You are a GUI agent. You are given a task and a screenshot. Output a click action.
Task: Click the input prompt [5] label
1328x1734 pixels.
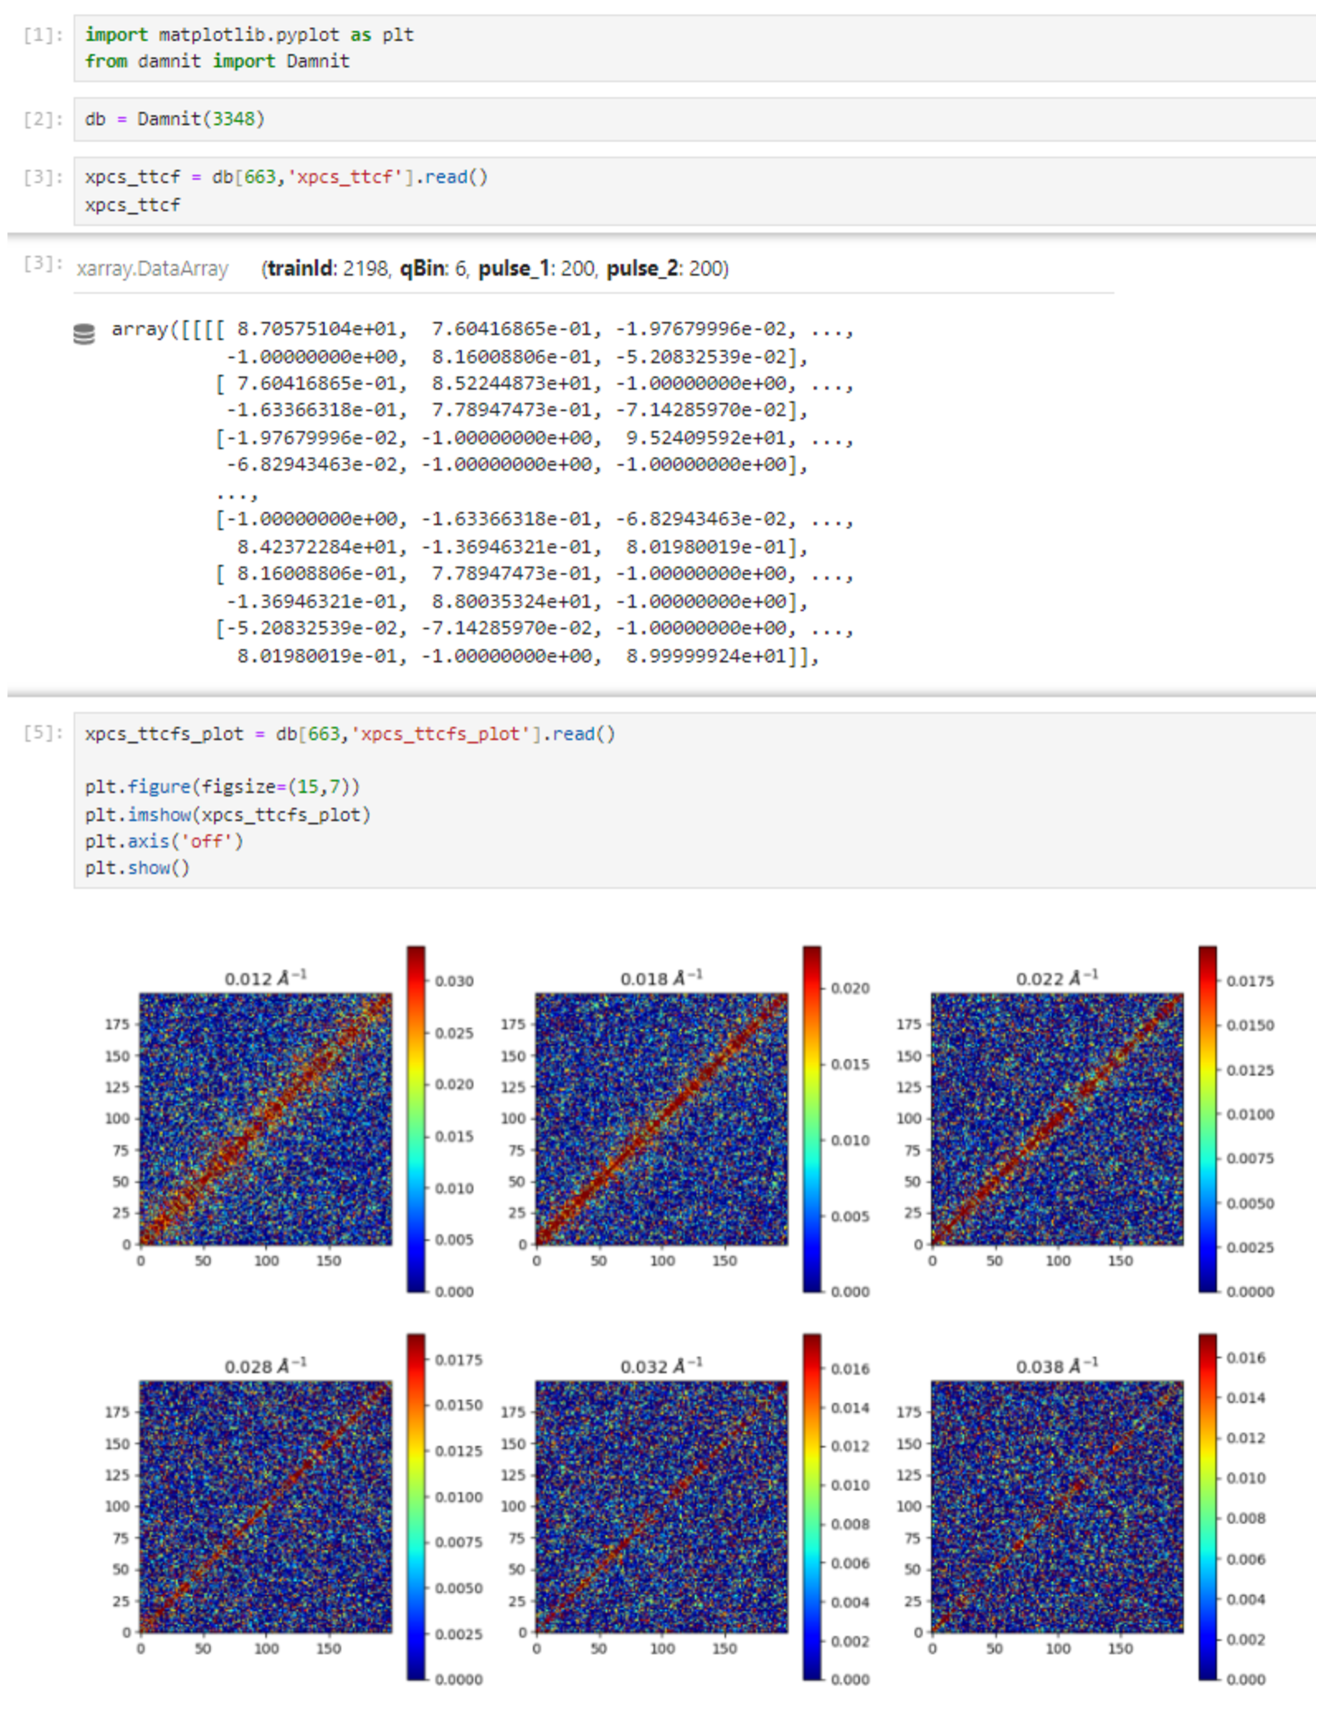(x=43, y=733)
